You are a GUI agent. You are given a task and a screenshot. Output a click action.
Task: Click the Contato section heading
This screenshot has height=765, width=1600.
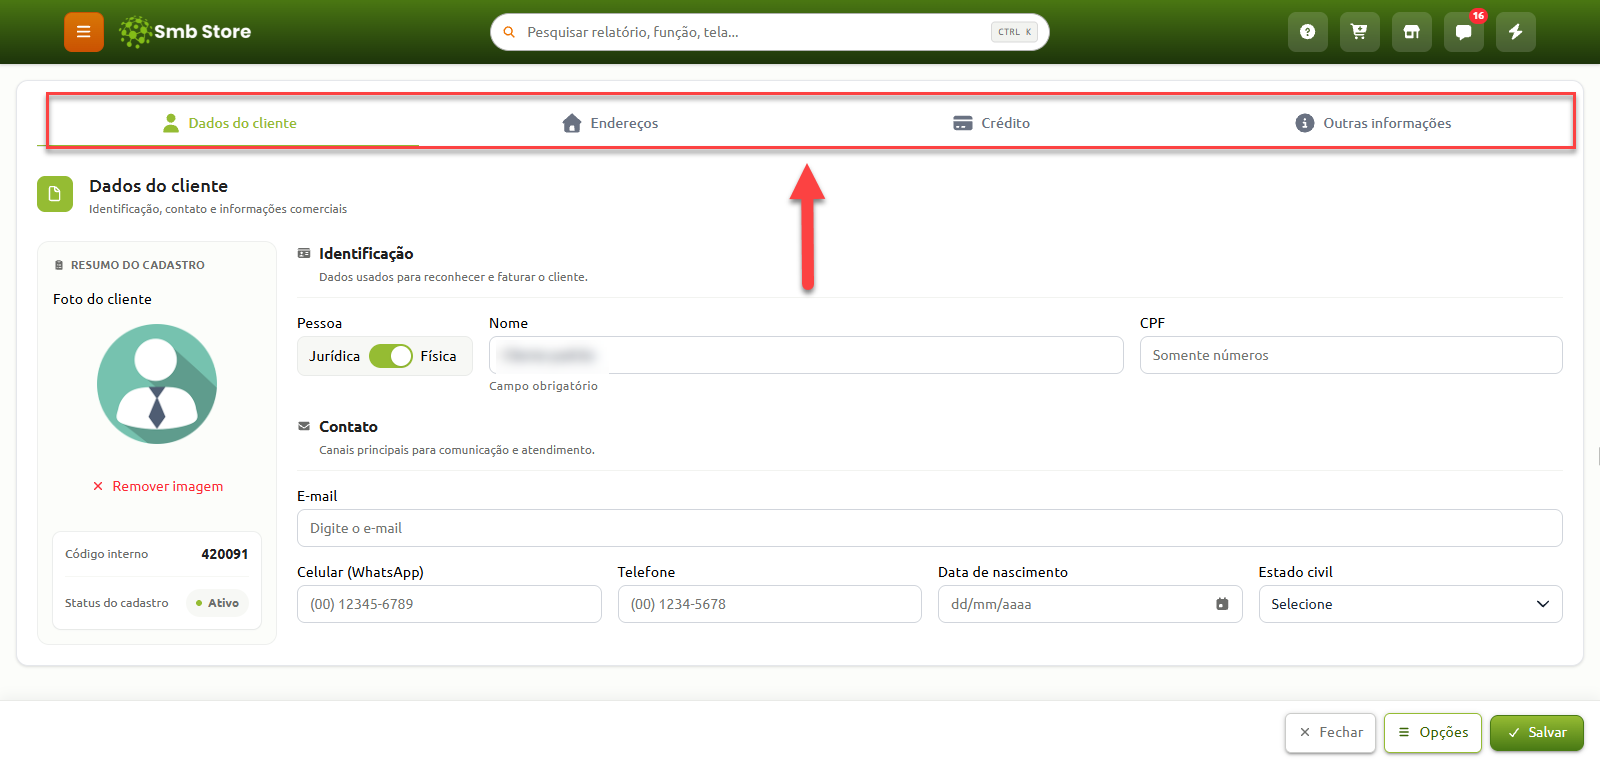(348, 427)
